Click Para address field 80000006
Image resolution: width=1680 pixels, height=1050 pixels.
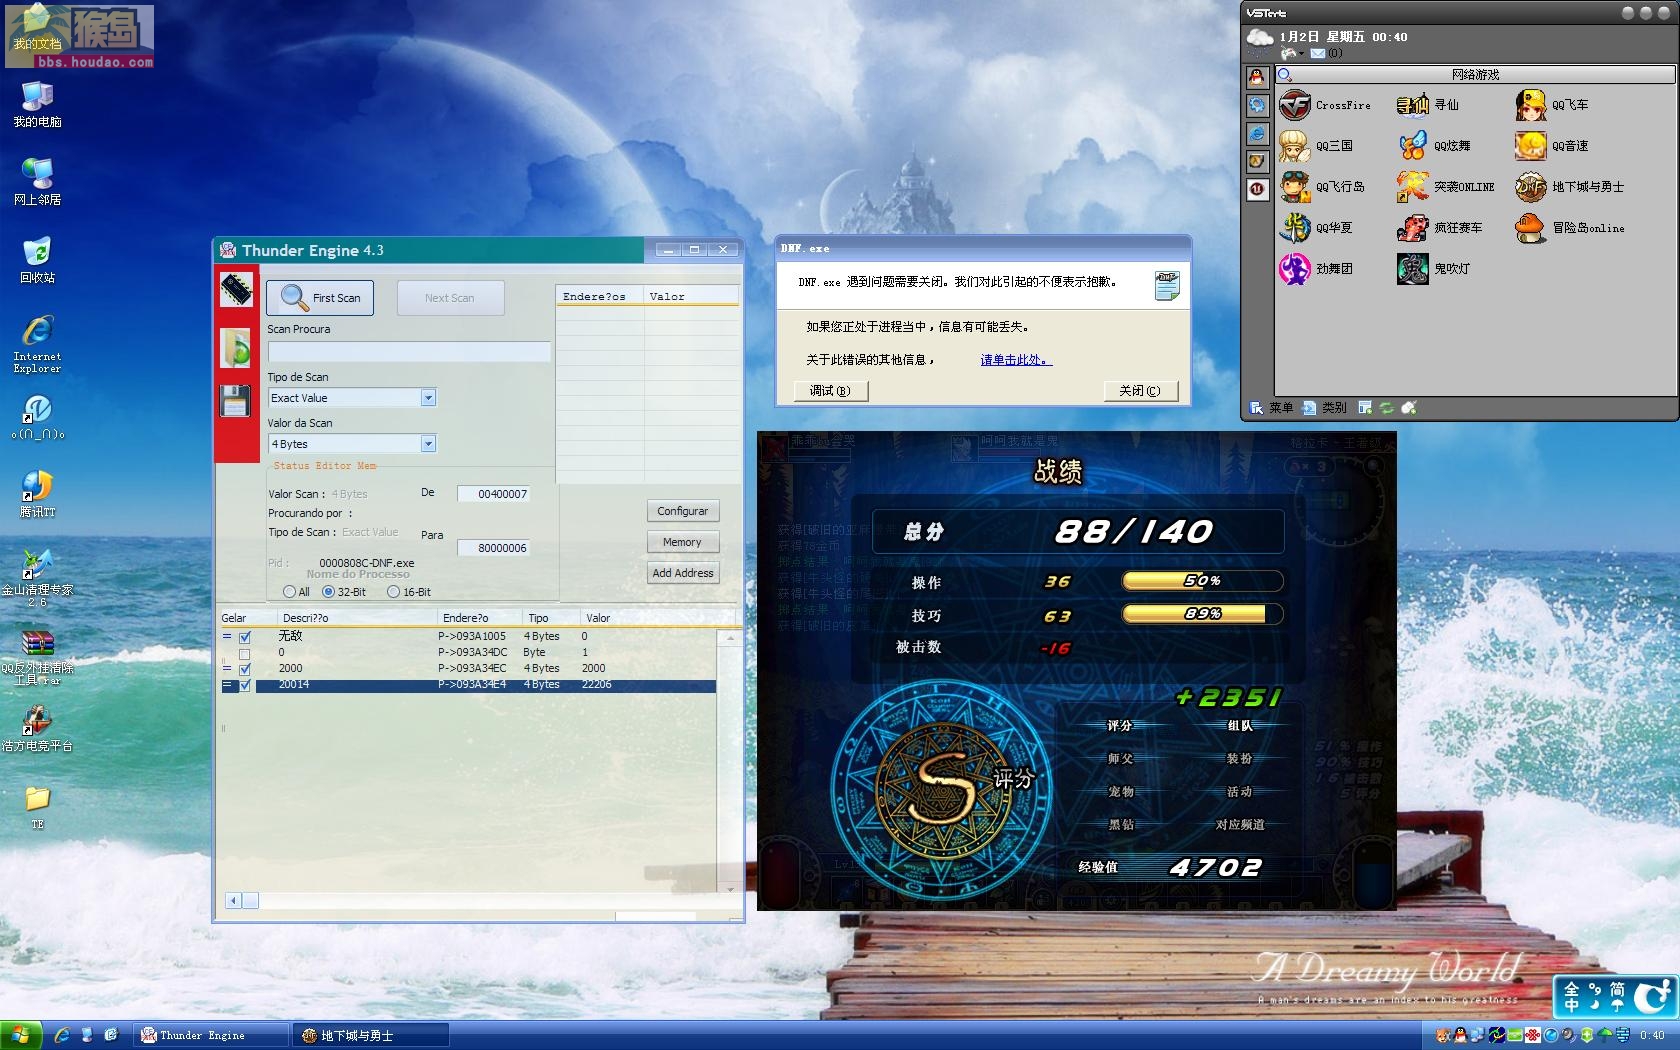tap(493, 548)
